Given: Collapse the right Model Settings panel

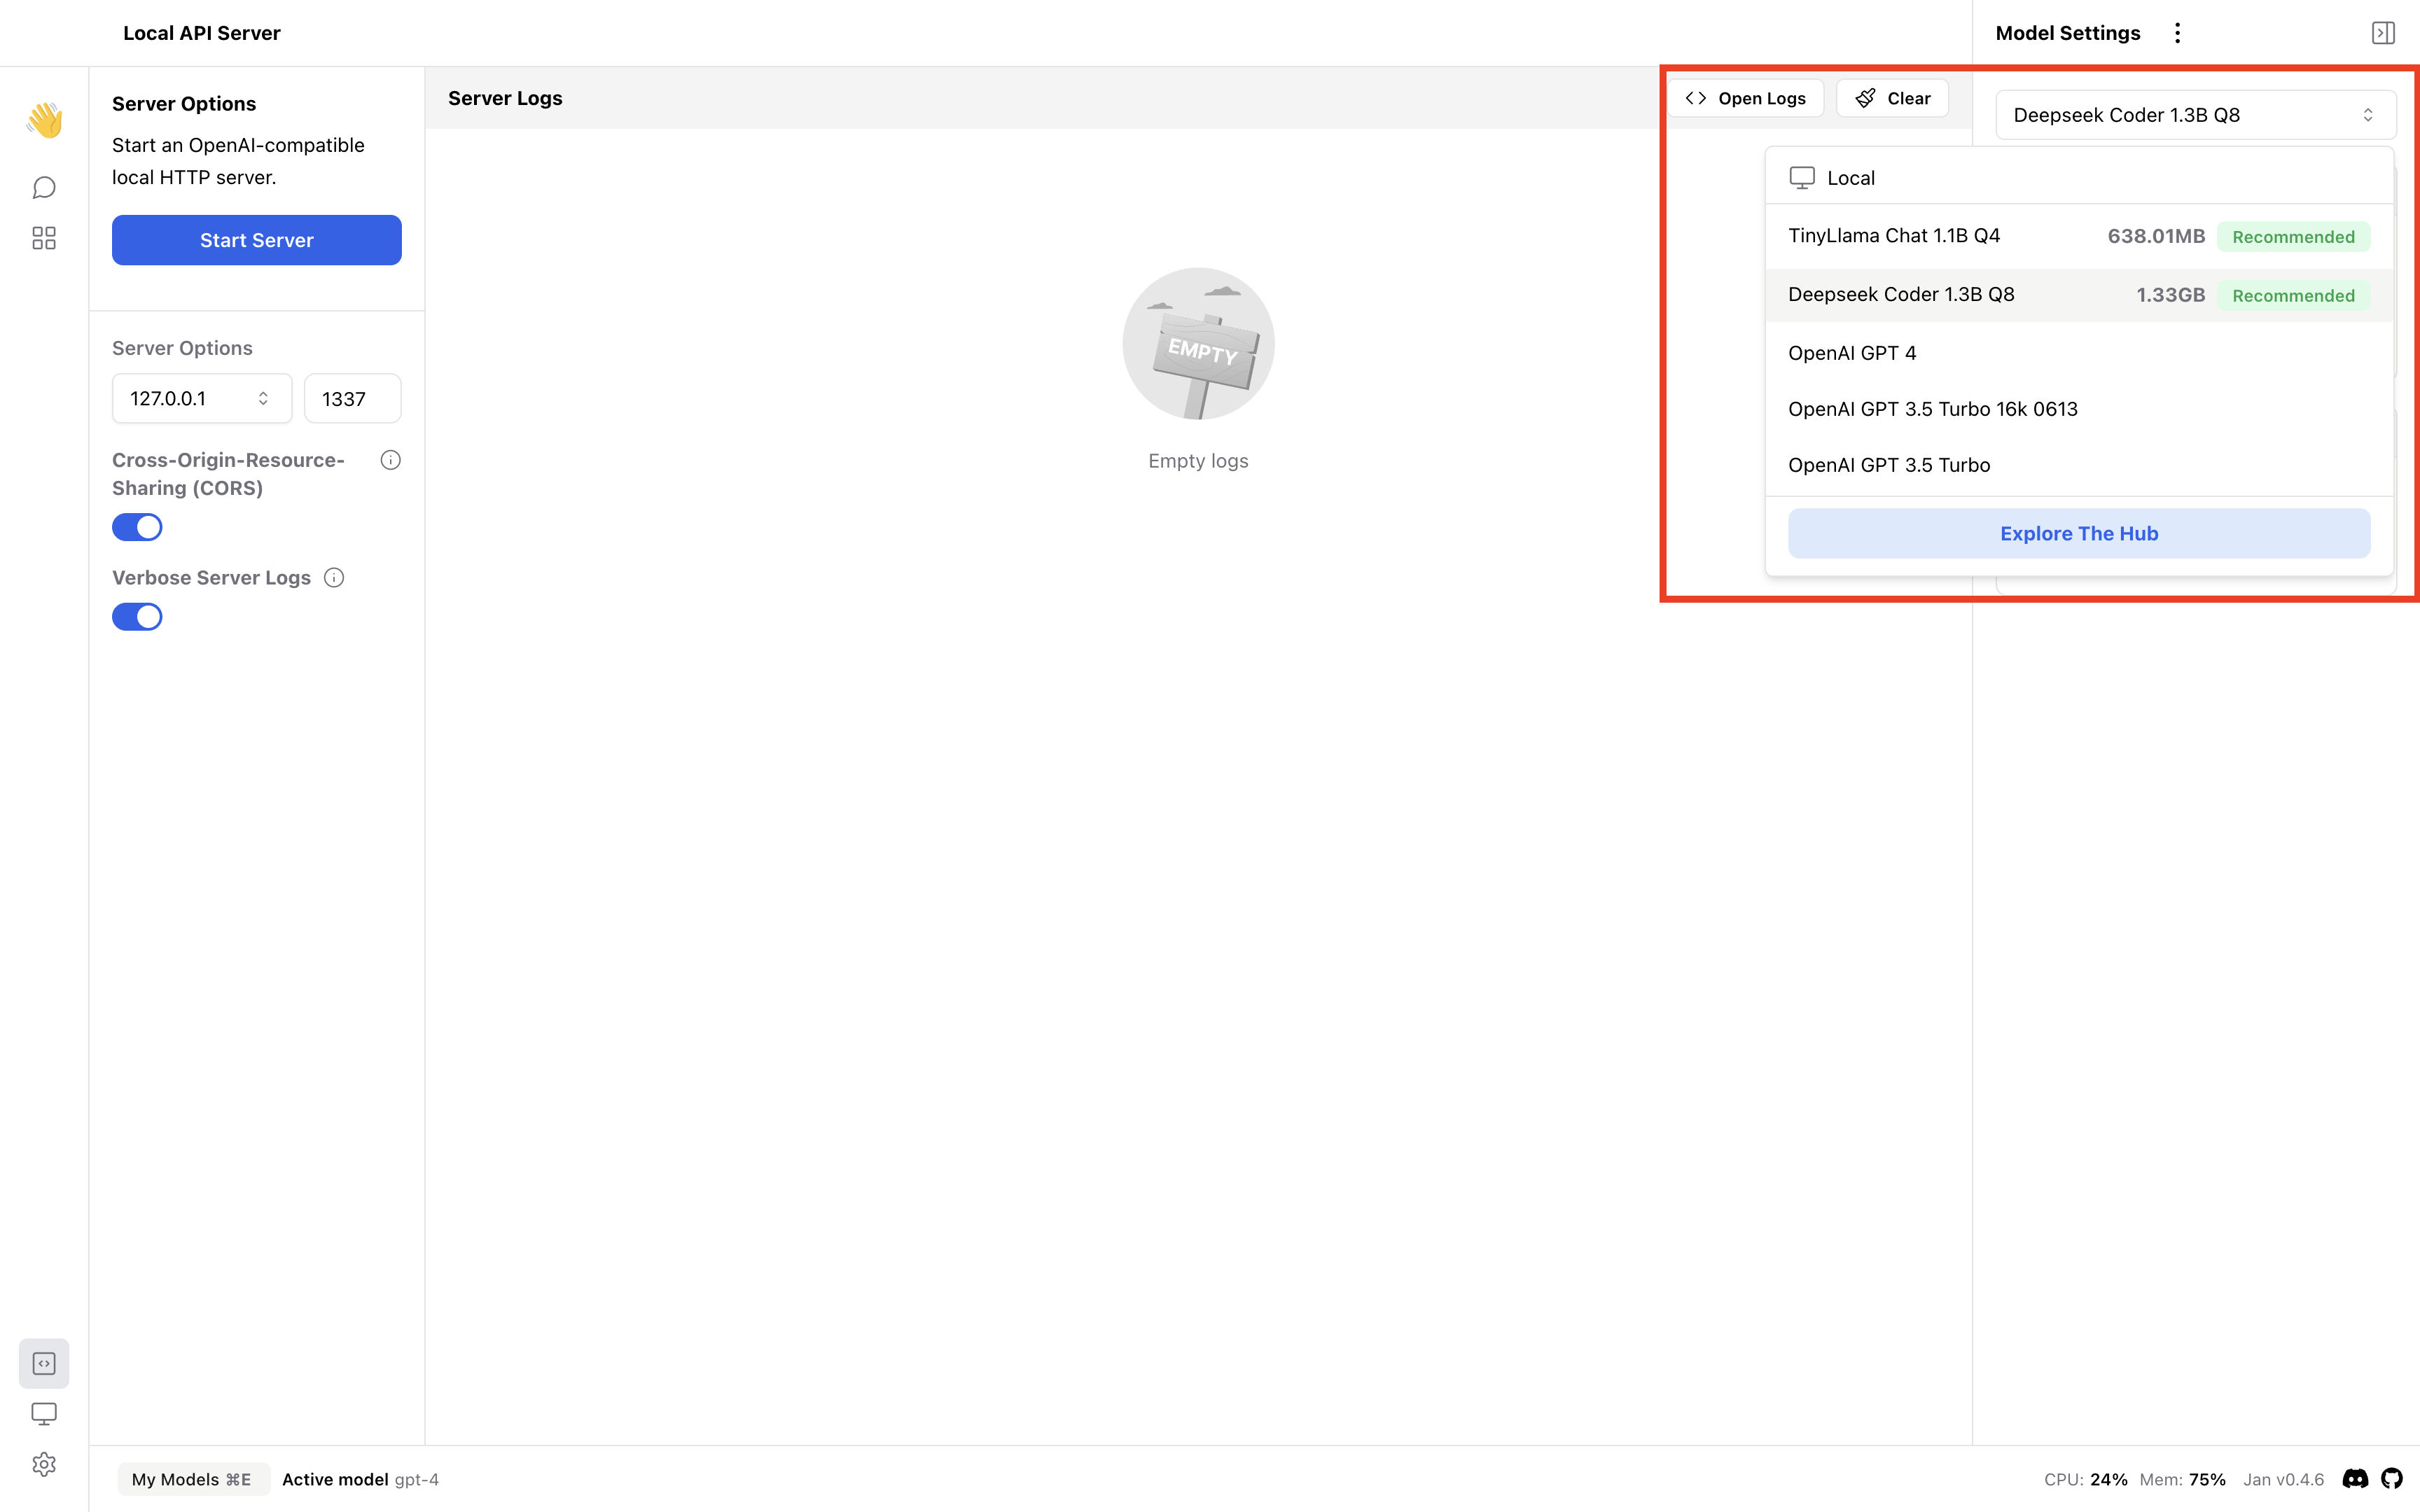Looking at the screenshot, I should pos(2383,33).
